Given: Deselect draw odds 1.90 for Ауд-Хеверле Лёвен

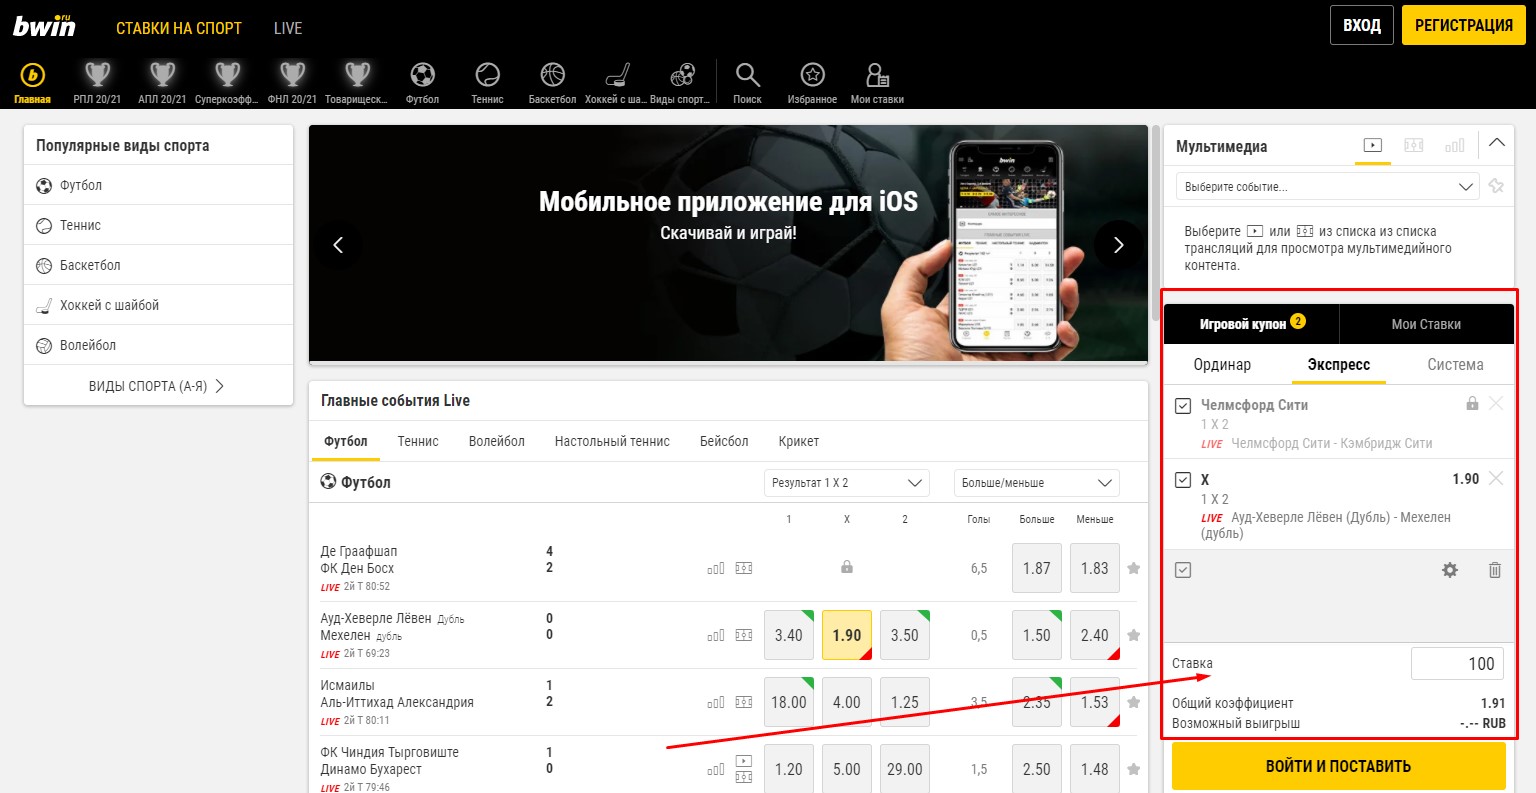Looking at the screenshot, I should 847,635.
